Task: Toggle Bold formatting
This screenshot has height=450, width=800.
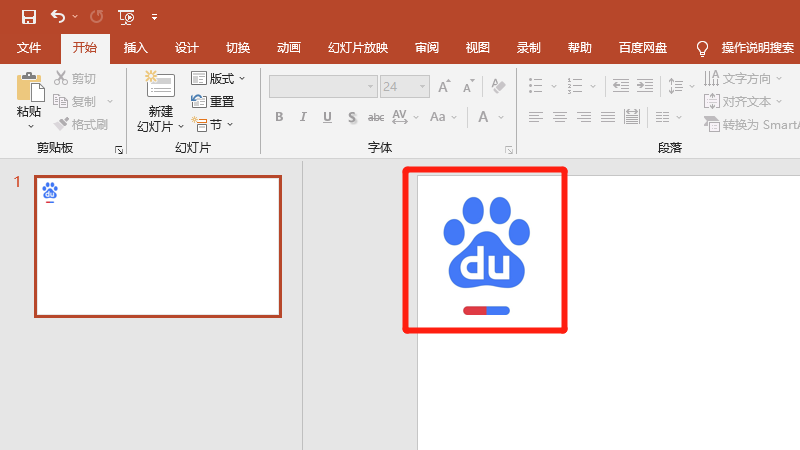Action: pyautogui.click(x=280, y=117)
